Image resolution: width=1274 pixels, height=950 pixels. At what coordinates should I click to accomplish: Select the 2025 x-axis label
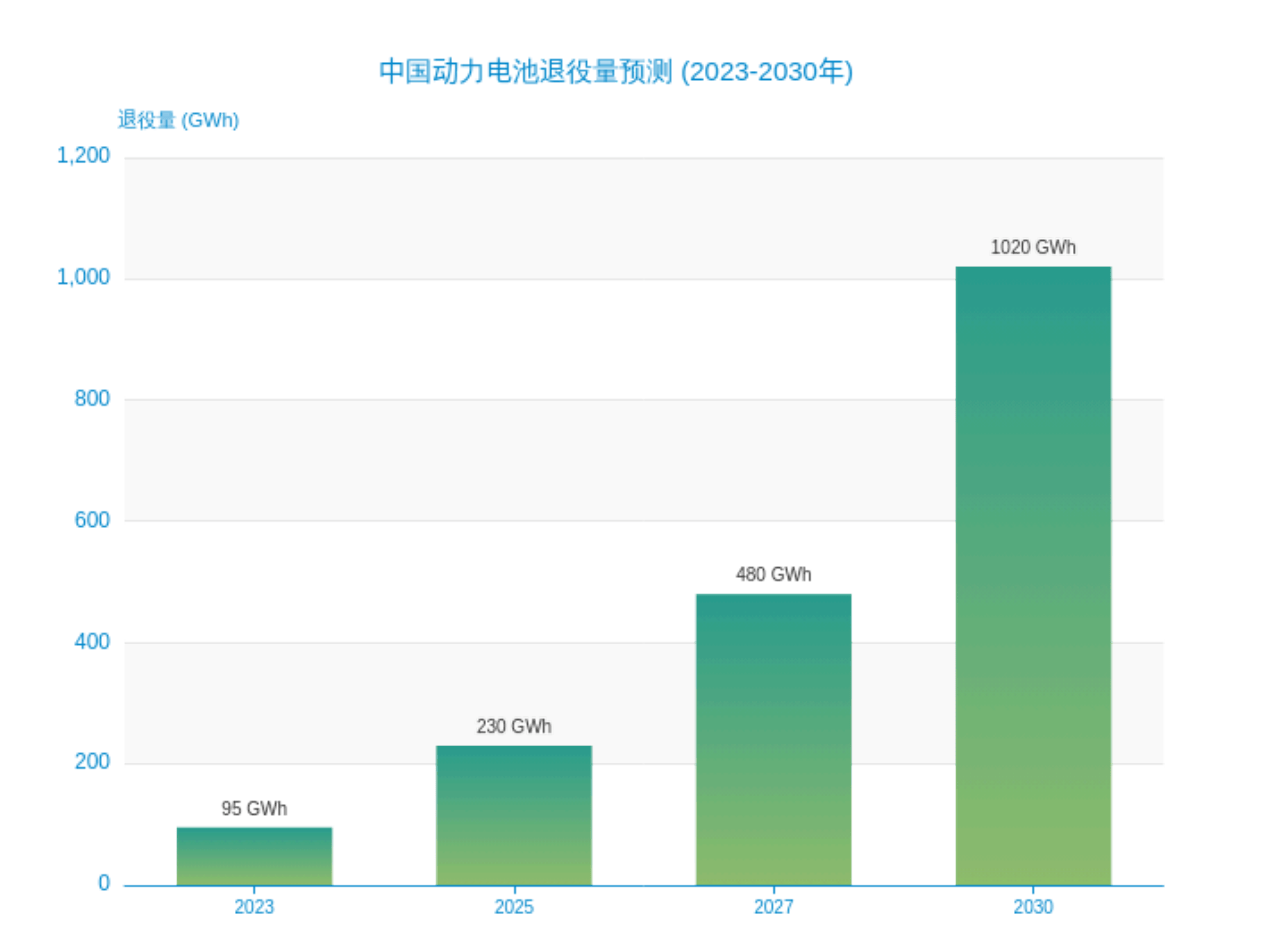[513, 907]
